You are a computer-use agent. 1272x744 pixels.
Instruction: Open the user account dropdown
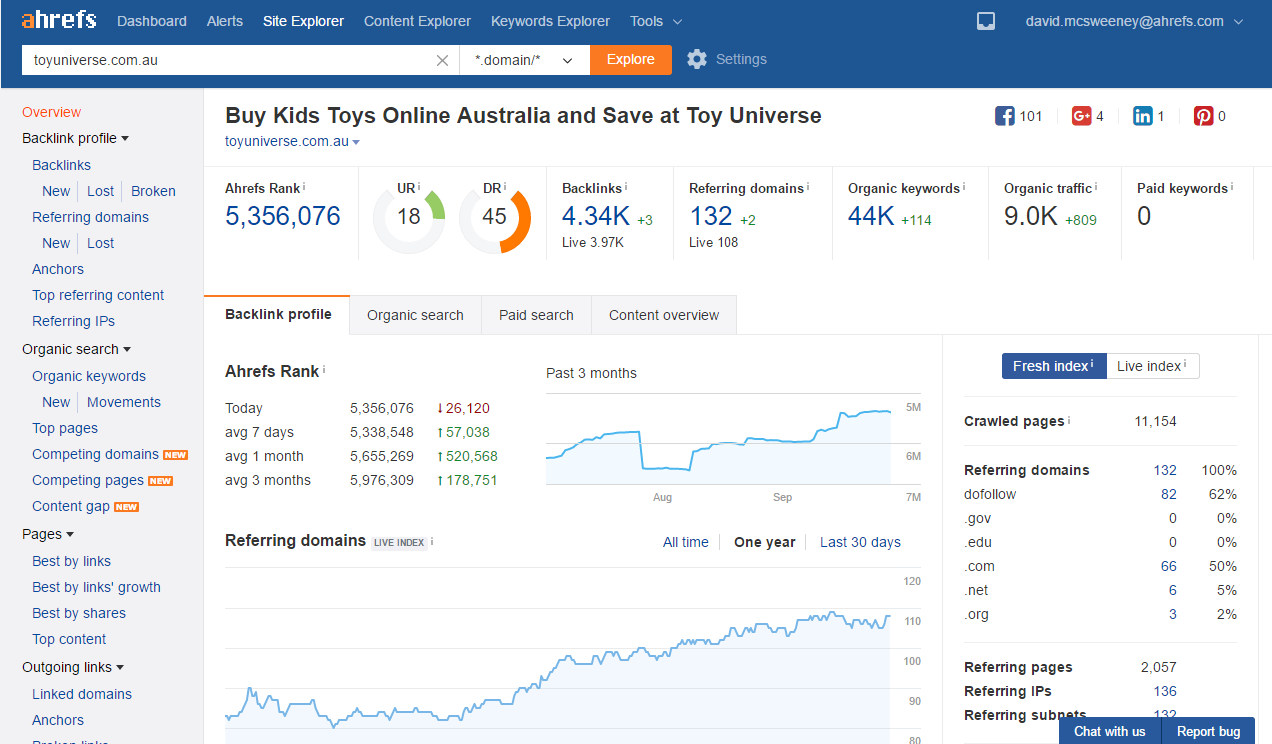tap(1134, 21)
